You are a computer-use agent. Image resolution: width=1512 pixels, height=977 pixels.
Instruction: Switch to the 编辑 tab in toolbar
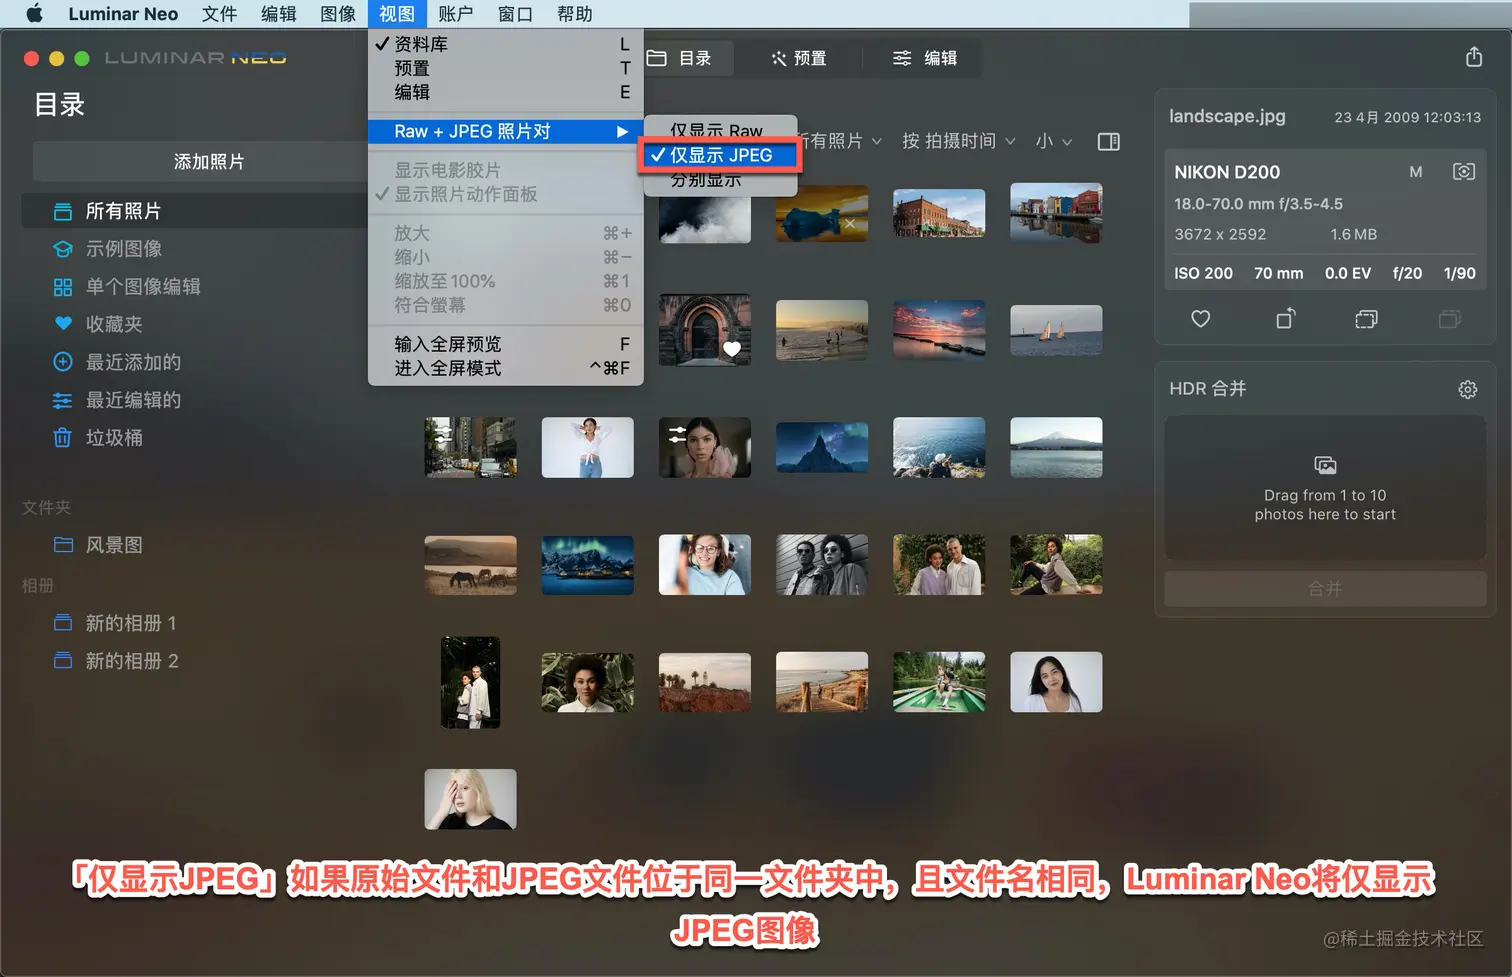925,58
